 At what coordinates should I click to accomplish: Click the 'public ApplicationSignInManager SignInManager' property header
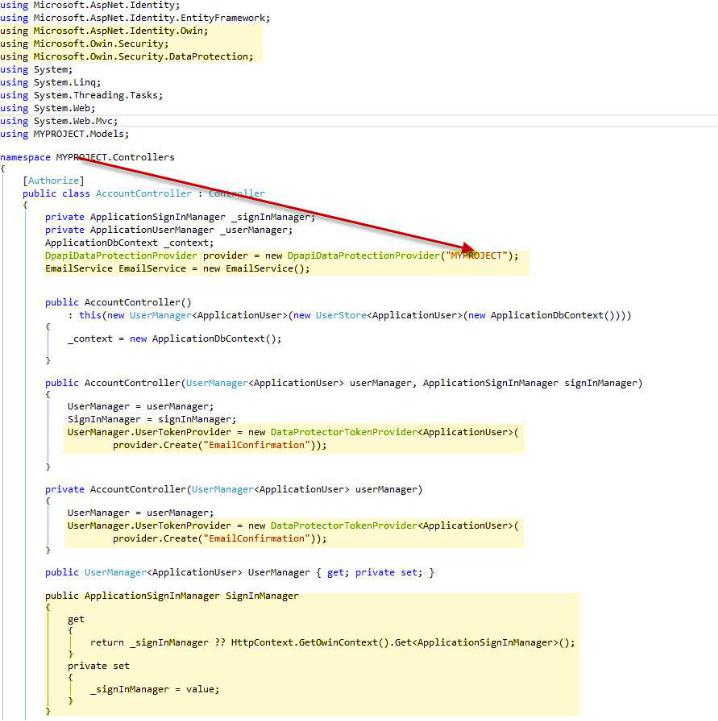172,596
